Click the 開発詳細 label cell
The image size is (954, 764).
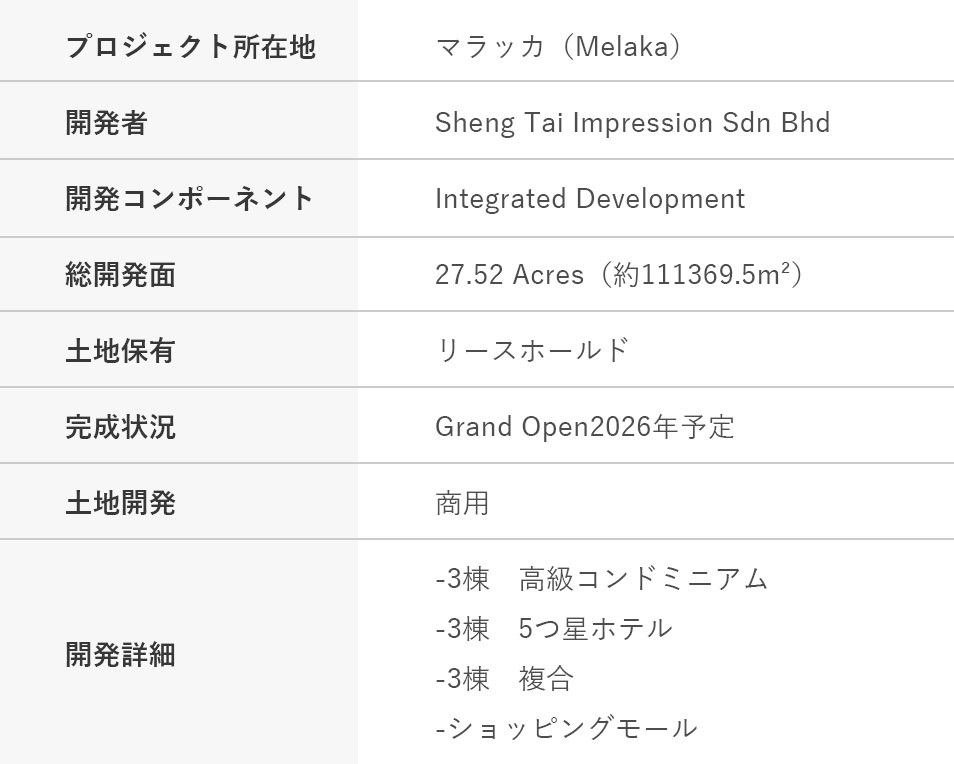click(120, 655)
